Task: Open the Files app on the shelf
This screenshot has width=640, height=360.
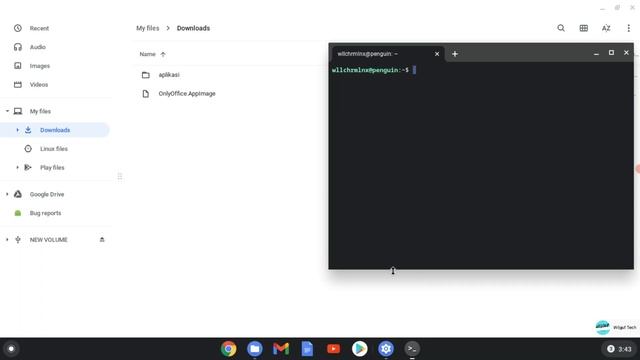Action: tap(255, 349)
